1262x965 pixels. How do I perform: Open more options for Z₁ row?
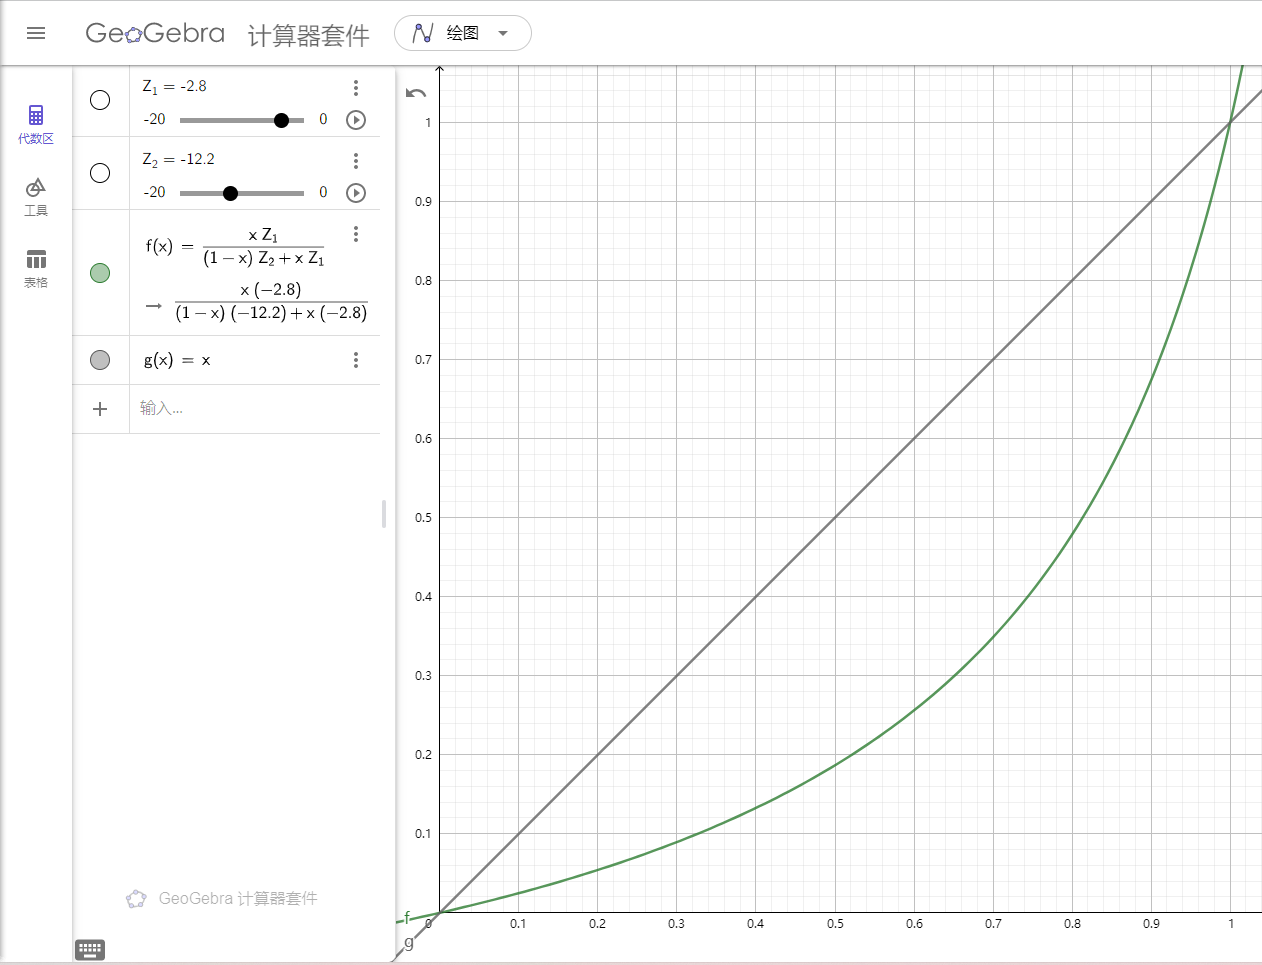coord(356,88)
